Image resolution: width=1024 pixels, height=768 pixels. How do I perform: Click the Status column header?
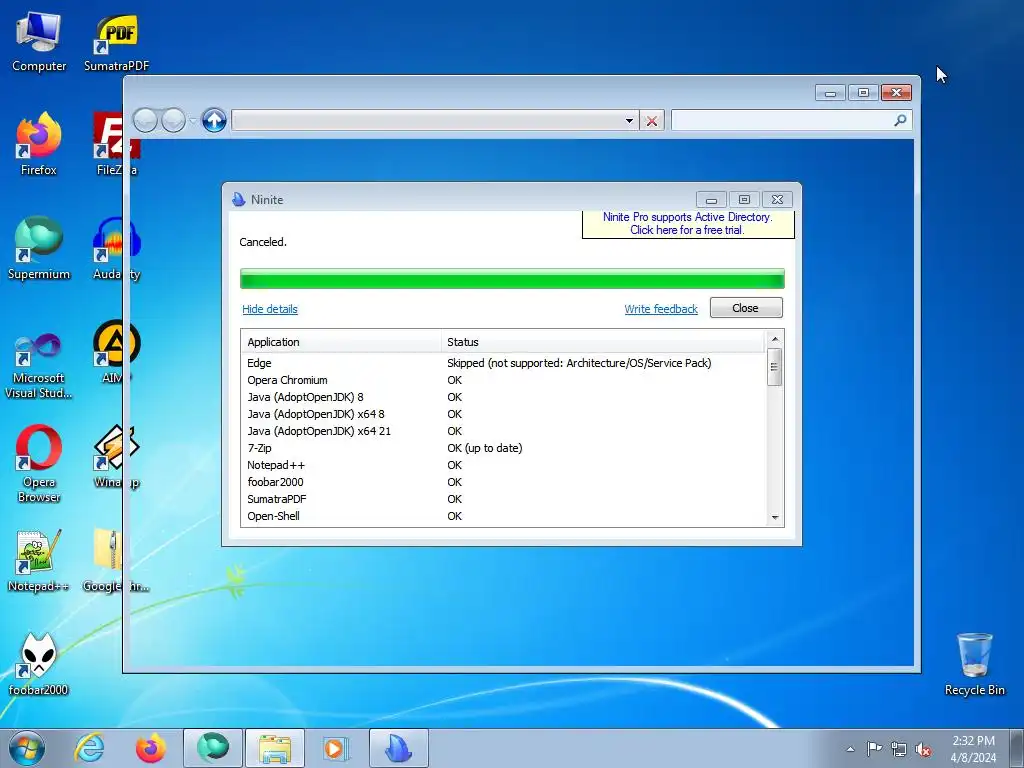[x=603, y=342]
